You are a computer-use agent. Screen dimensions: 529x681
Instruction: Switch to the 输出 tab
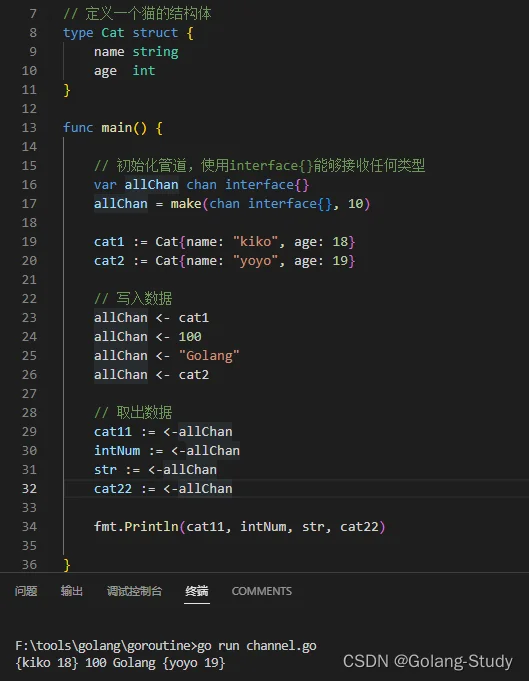coord(72,591)
